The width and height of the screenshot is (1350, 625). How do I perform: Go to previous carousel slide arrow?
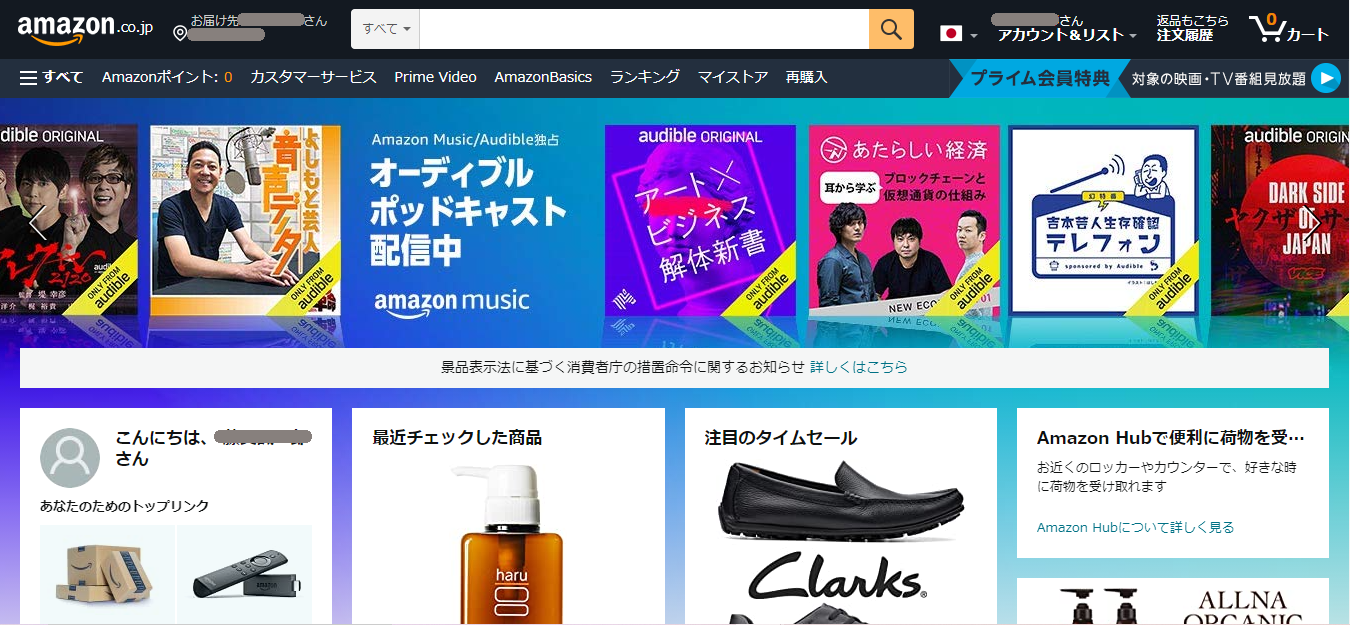(x=37, y=221)
